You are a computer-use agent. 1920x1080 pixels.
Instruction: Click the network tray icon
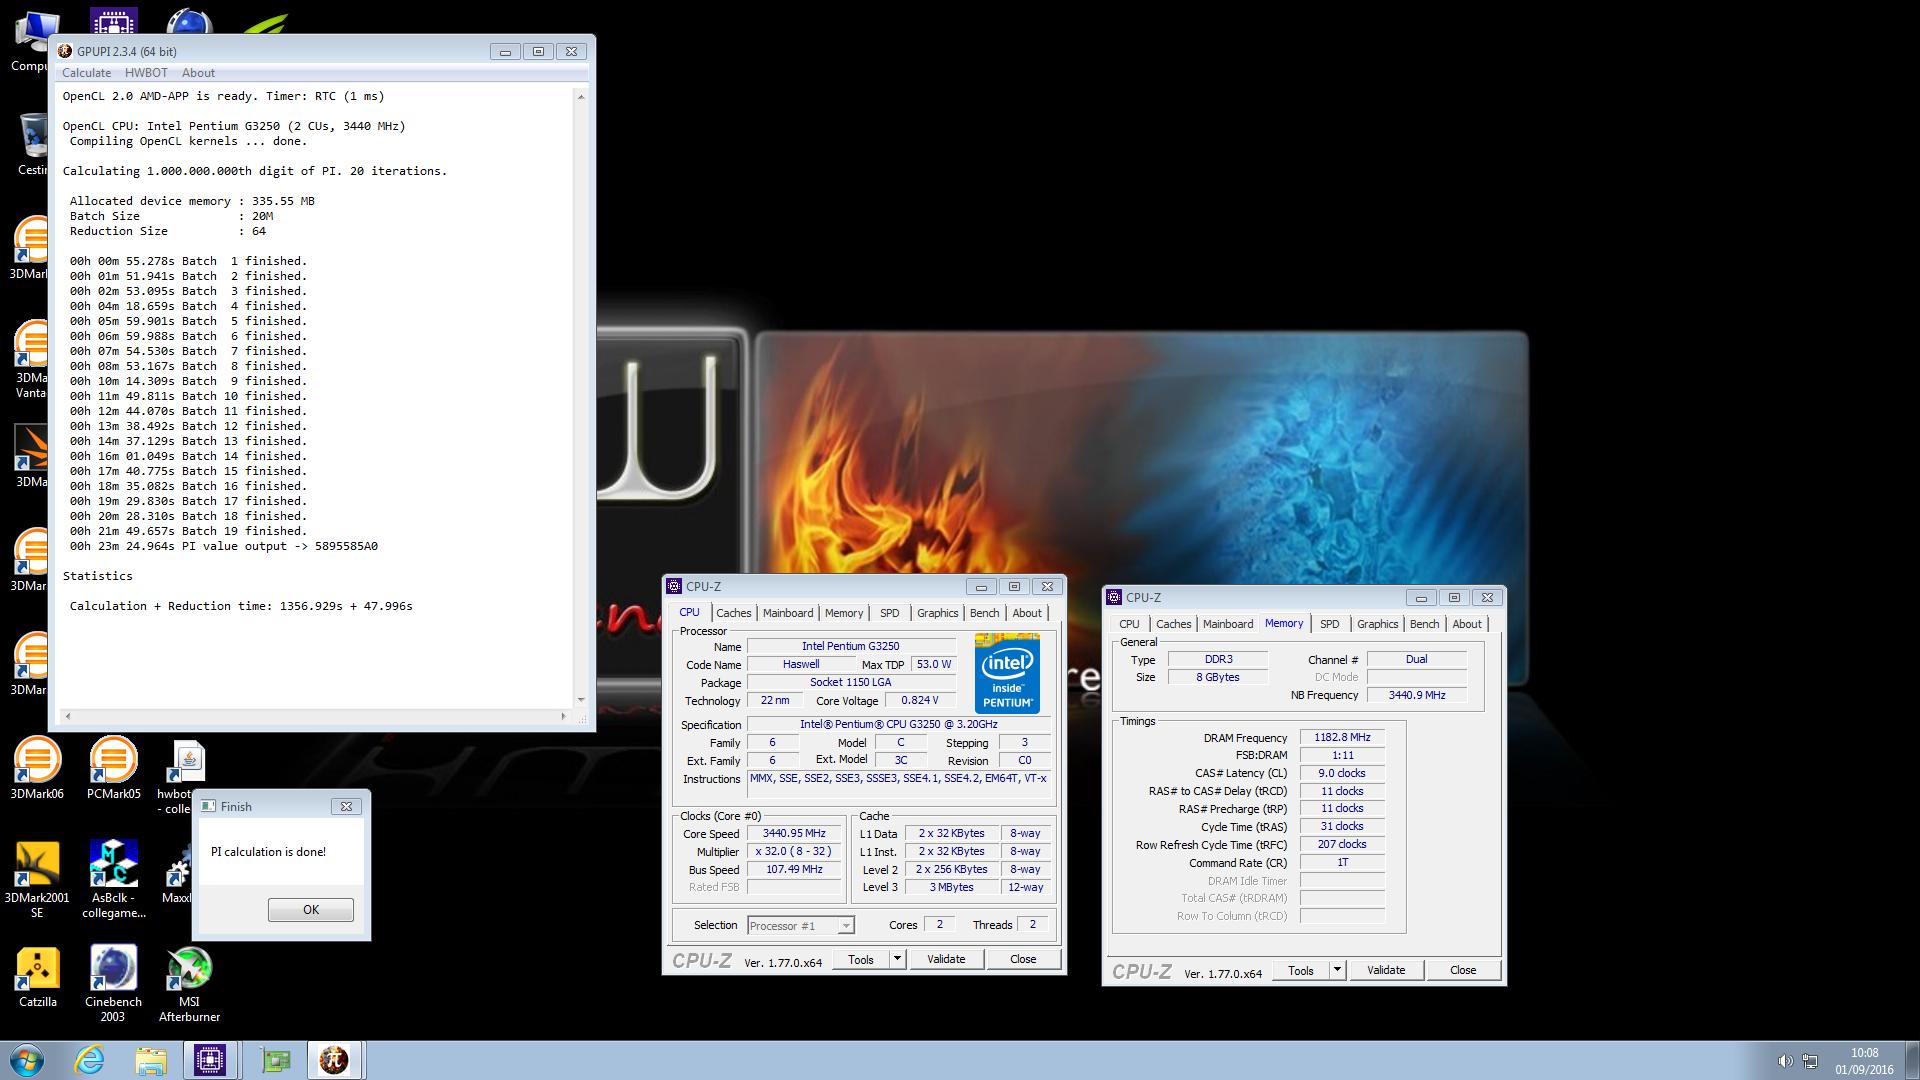click(1810, 1061)
